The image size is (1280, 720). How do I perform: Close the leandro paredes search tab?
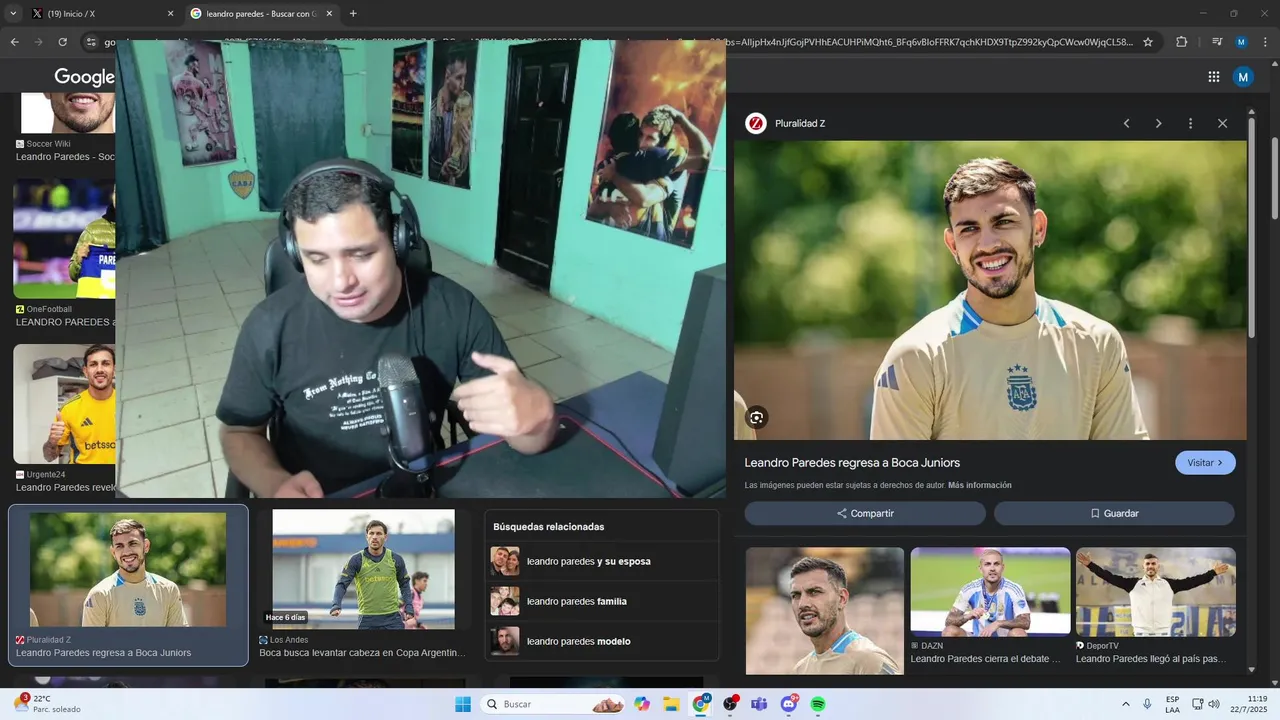click(329, 14)
